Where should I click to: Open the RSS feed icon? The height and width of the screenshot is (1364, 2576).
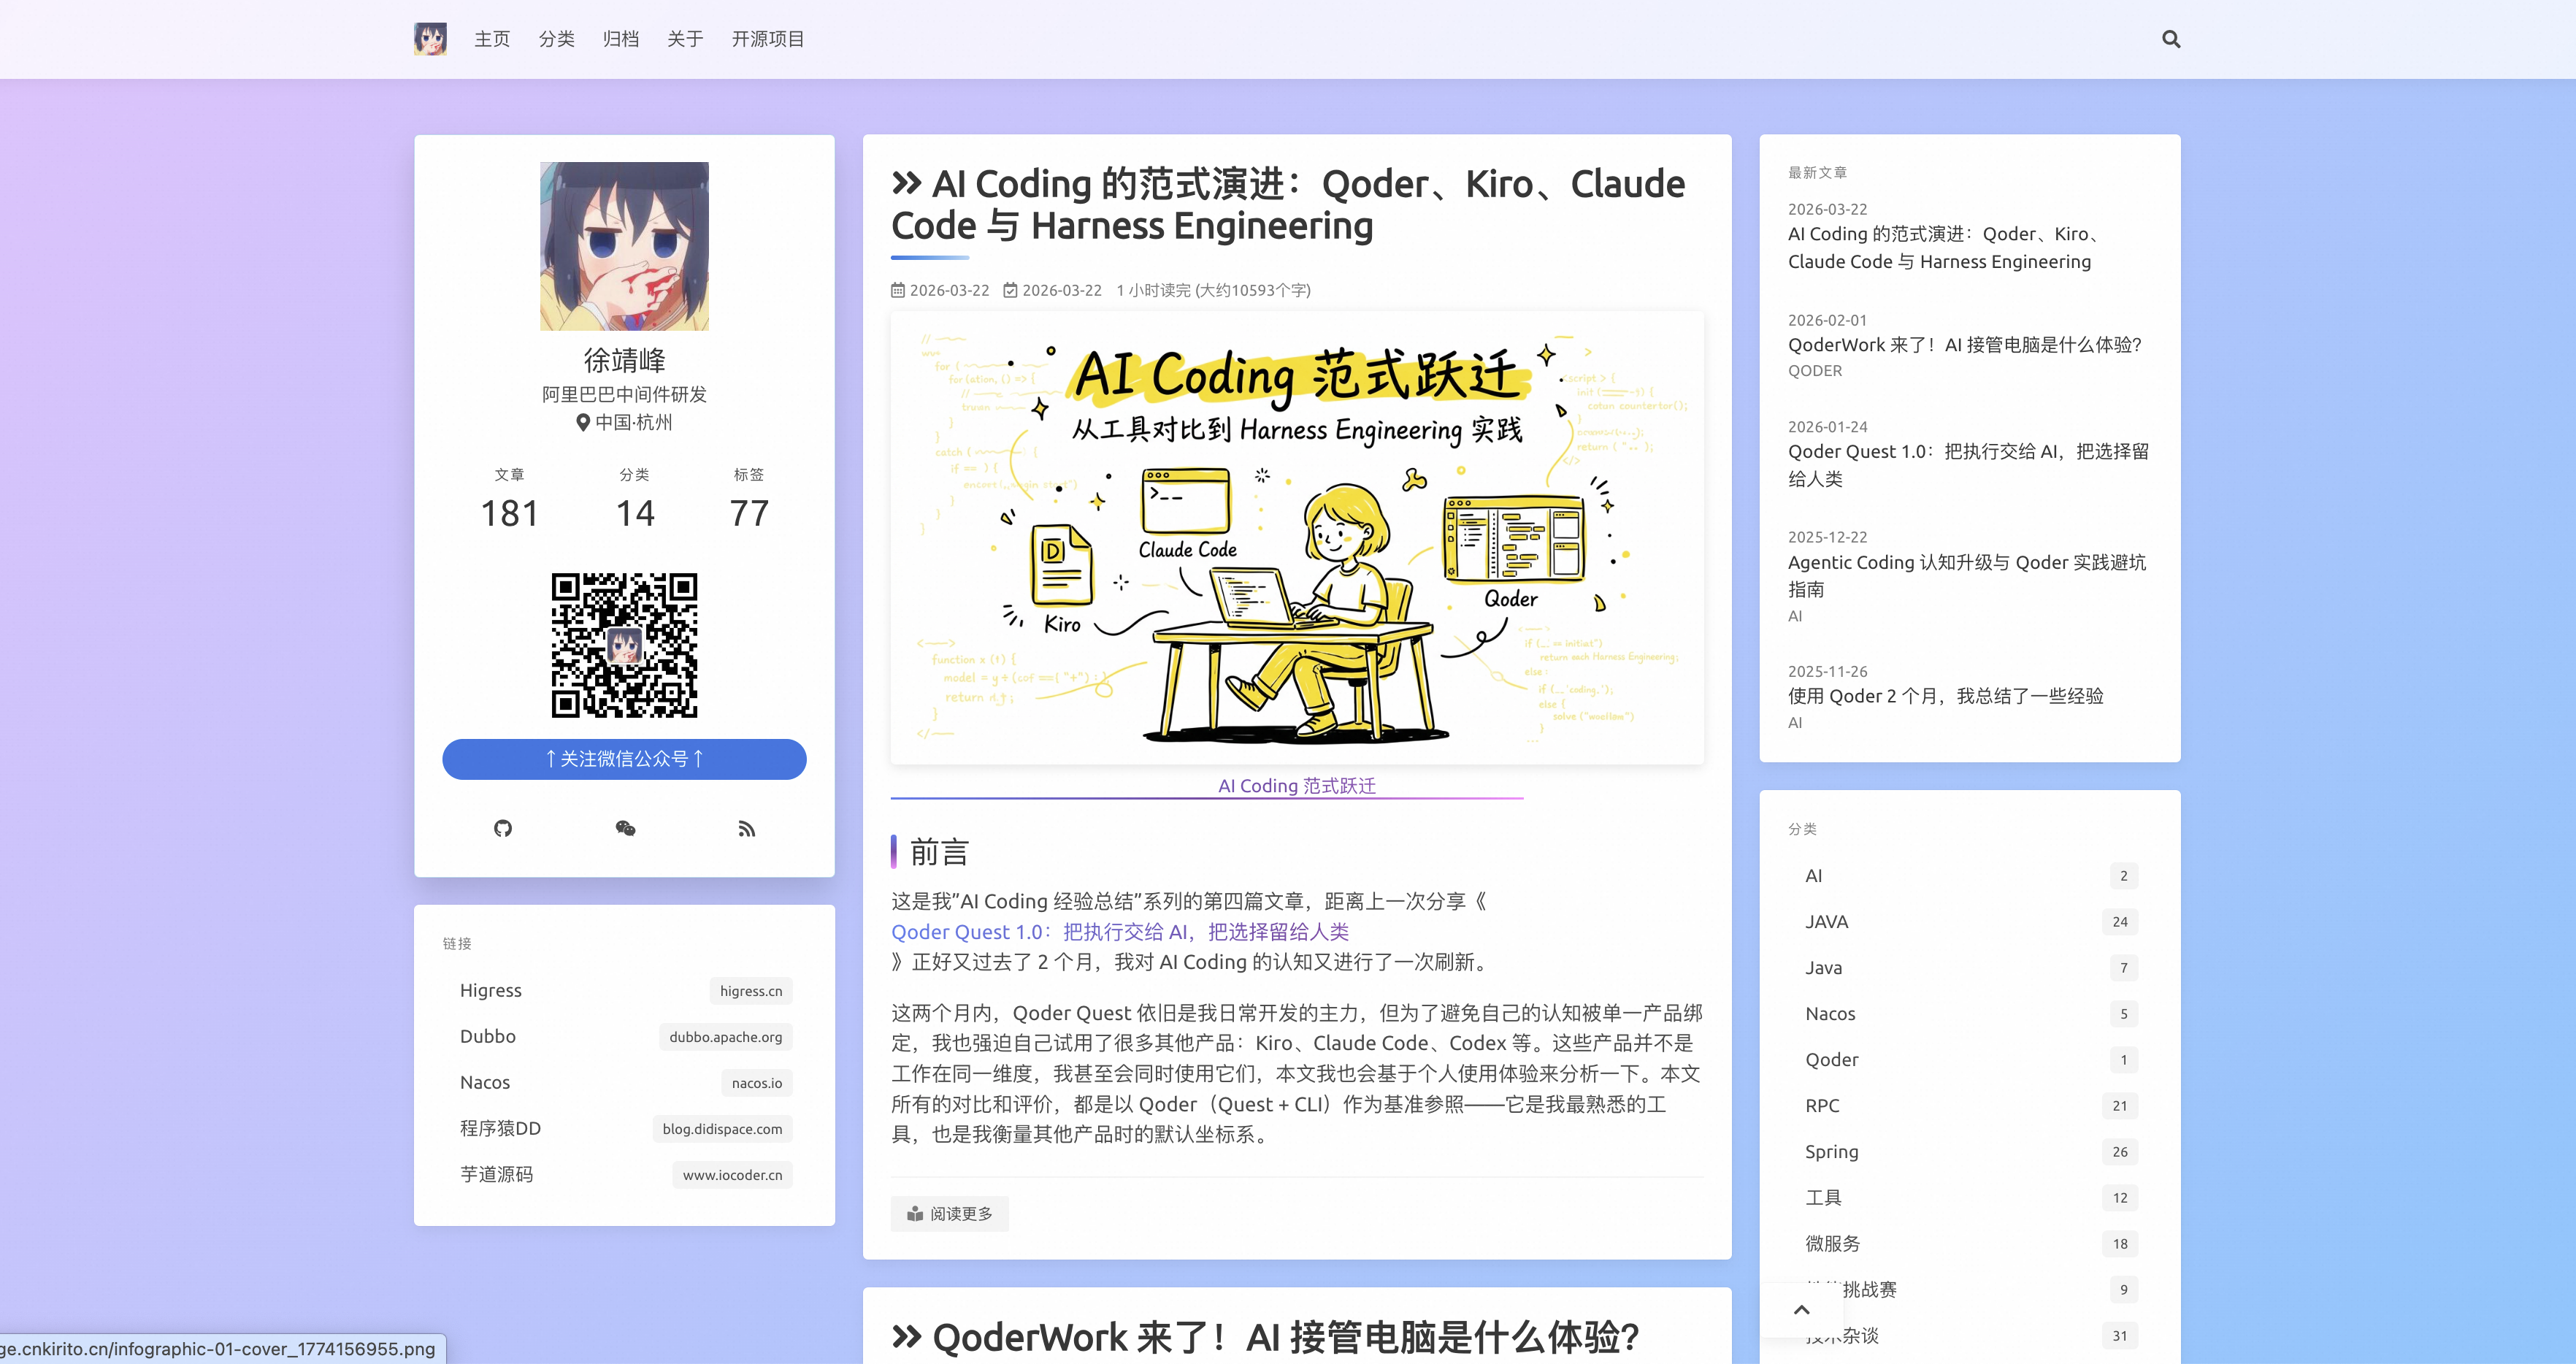click(746, 828)
